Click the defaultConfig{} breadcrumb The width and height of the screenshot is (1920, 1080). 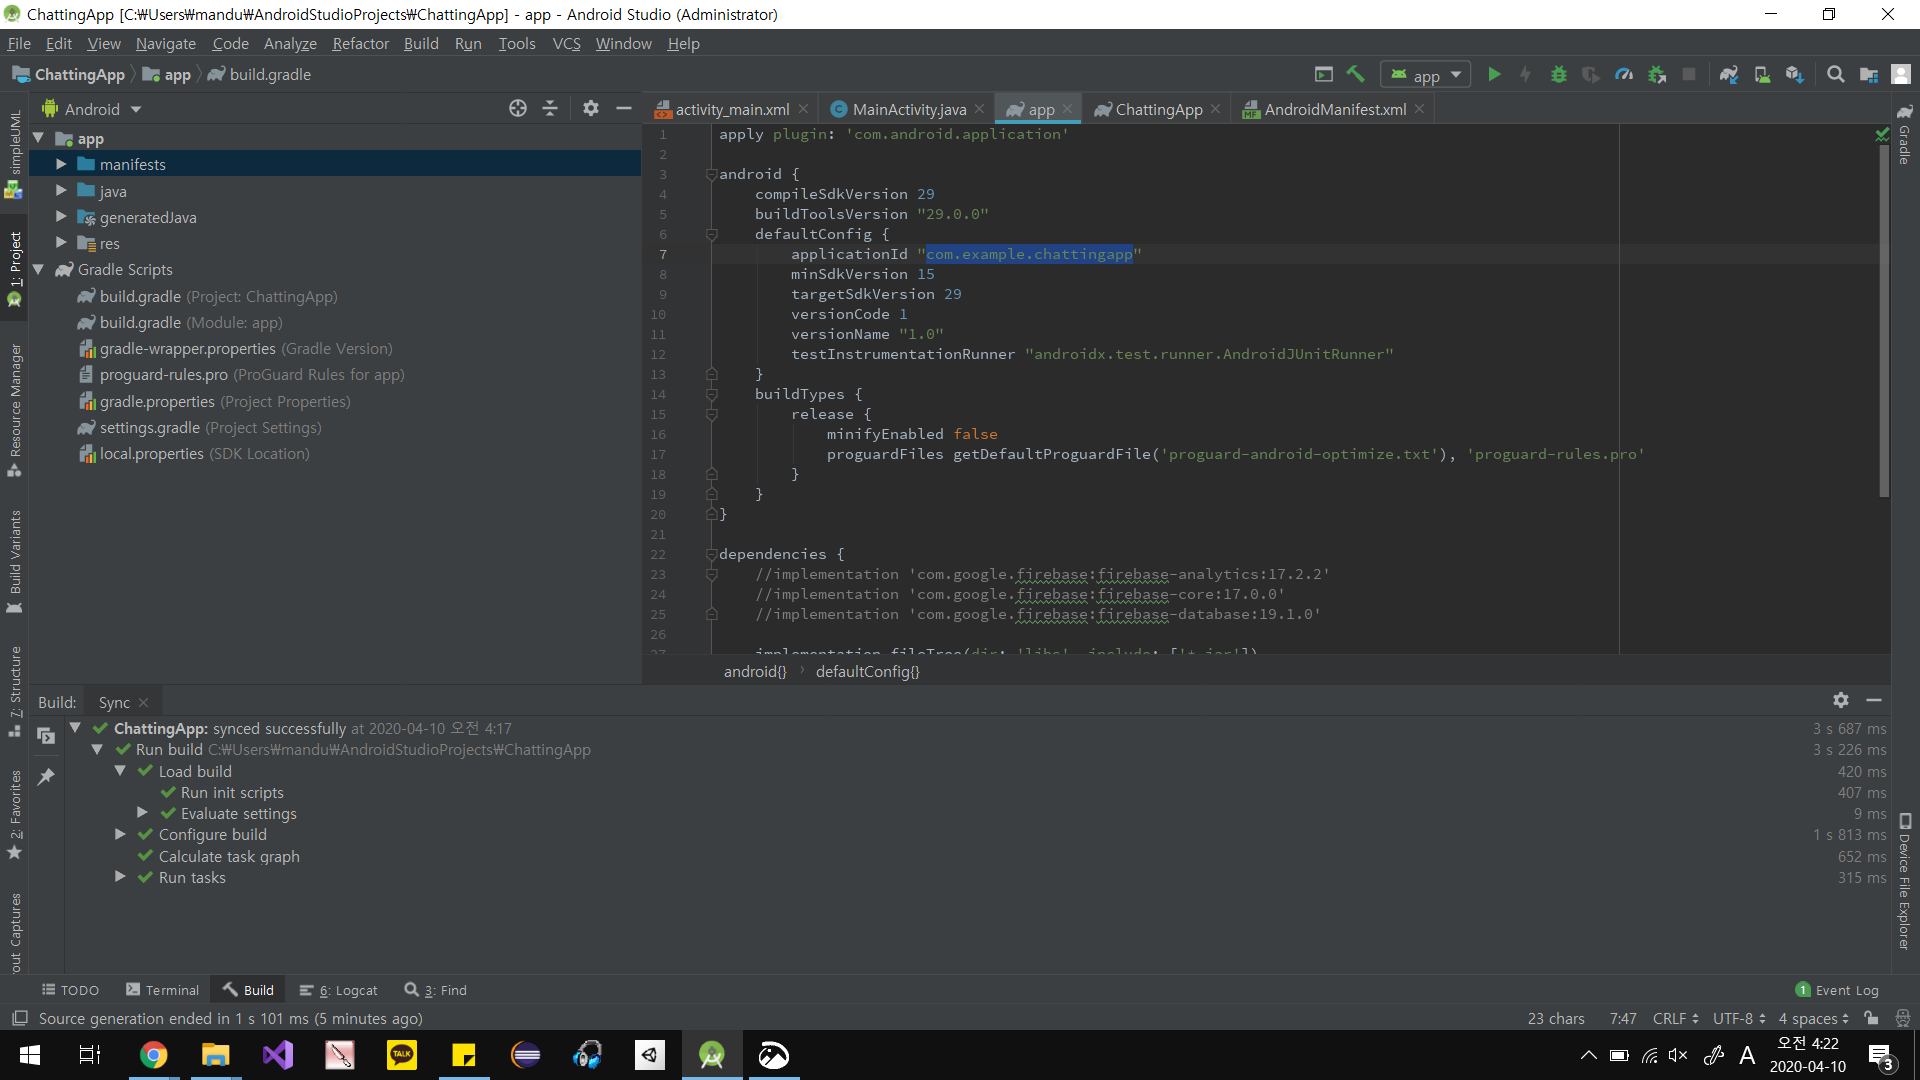867,671
